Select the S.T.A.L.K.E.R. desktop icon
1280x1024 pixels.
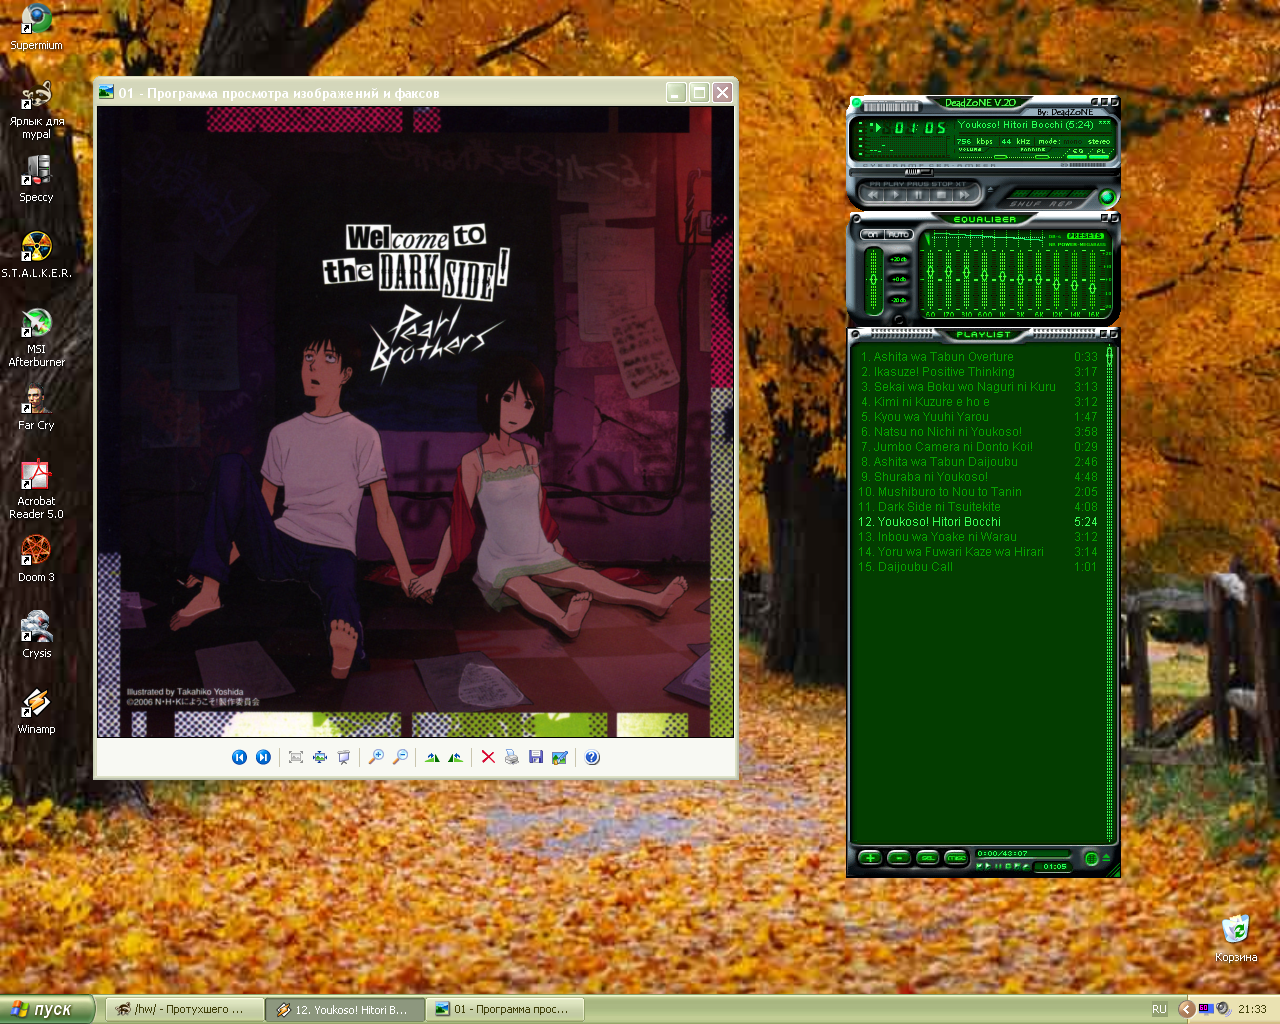point(36,255)
